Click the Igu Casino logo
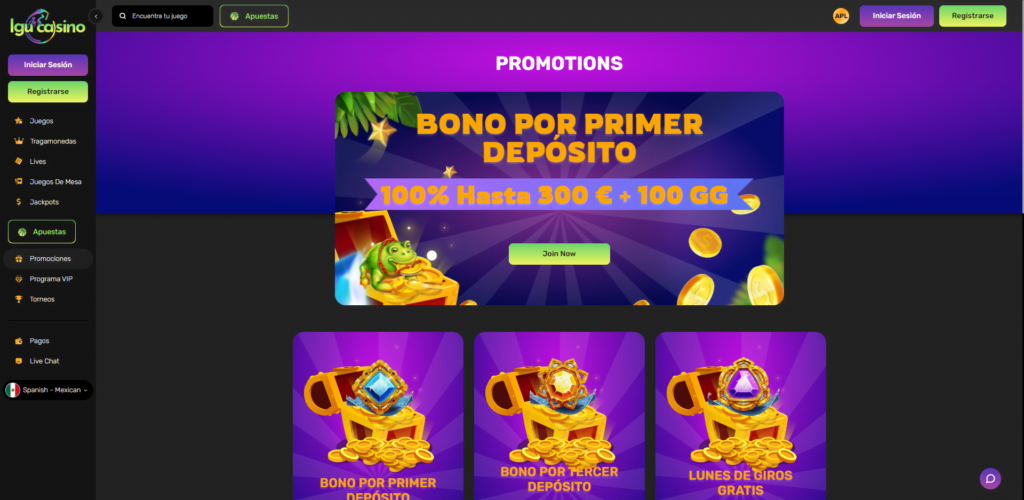The image size is (1024, 500). [x=48, y=25]
